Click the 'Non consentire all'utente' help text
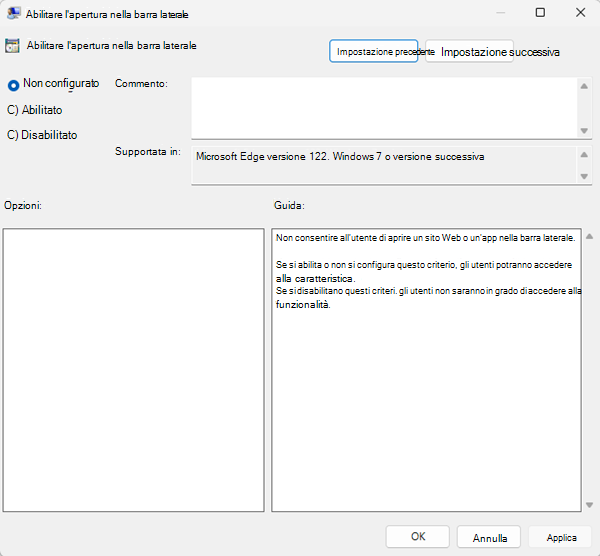The image size is (600, 556). (x=426, y=238)
